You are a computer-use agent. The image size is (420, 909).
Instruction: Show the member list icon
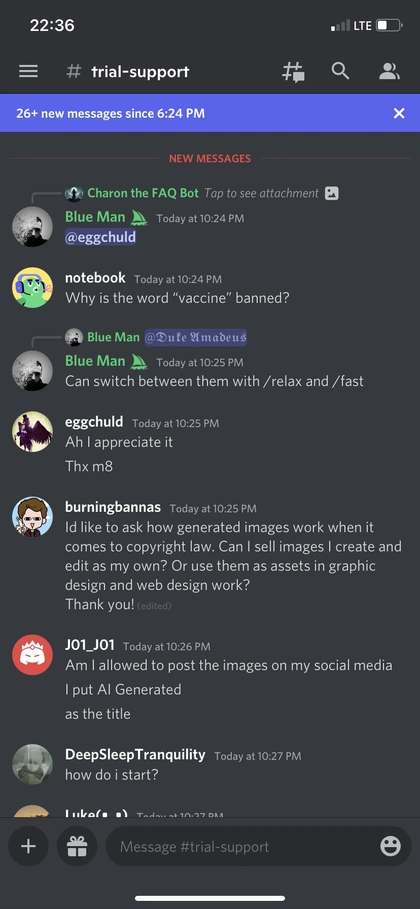click(x=389, y=71)
